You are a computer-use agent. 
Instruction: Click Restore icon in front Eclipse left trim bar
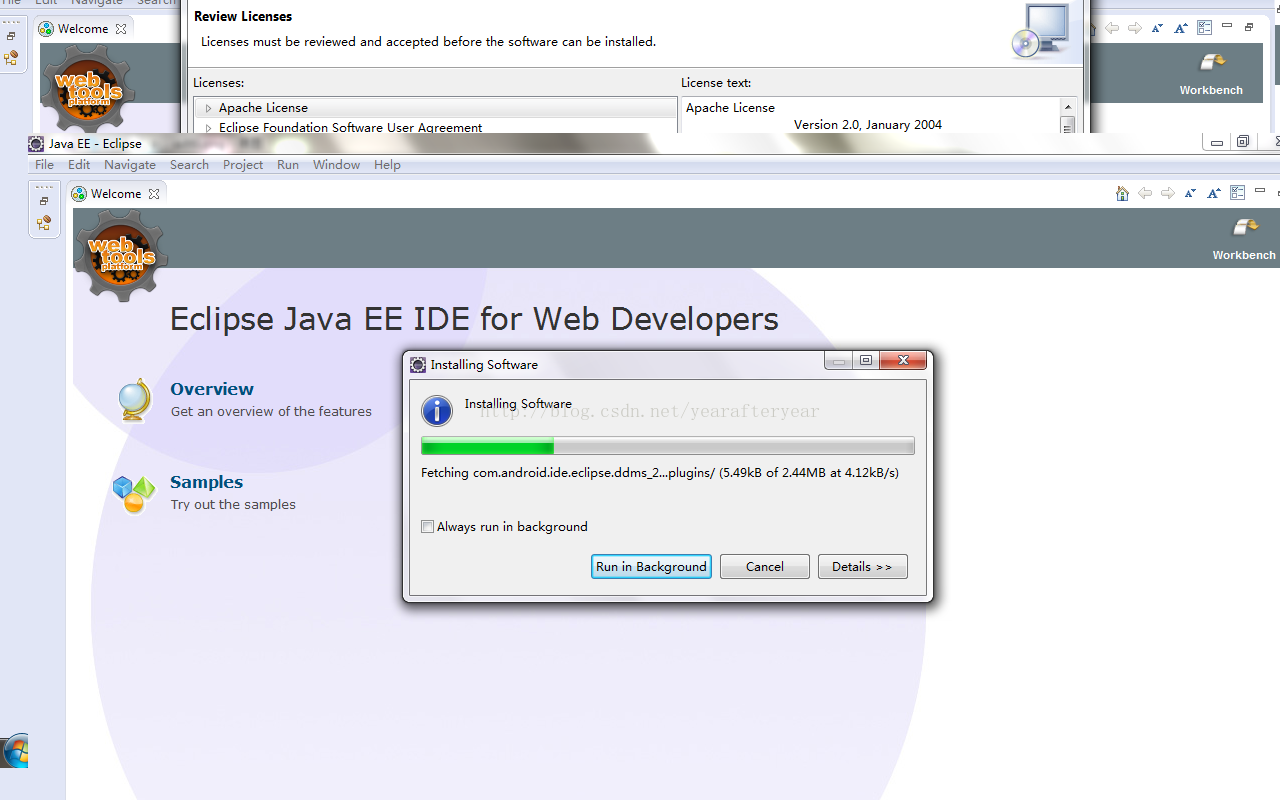[x=44, y=201]
